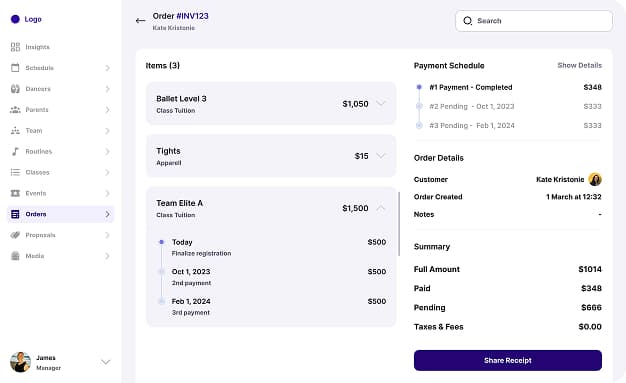Select the Media sidebar icon
This screenshot has width=626, height=383.
15,256
